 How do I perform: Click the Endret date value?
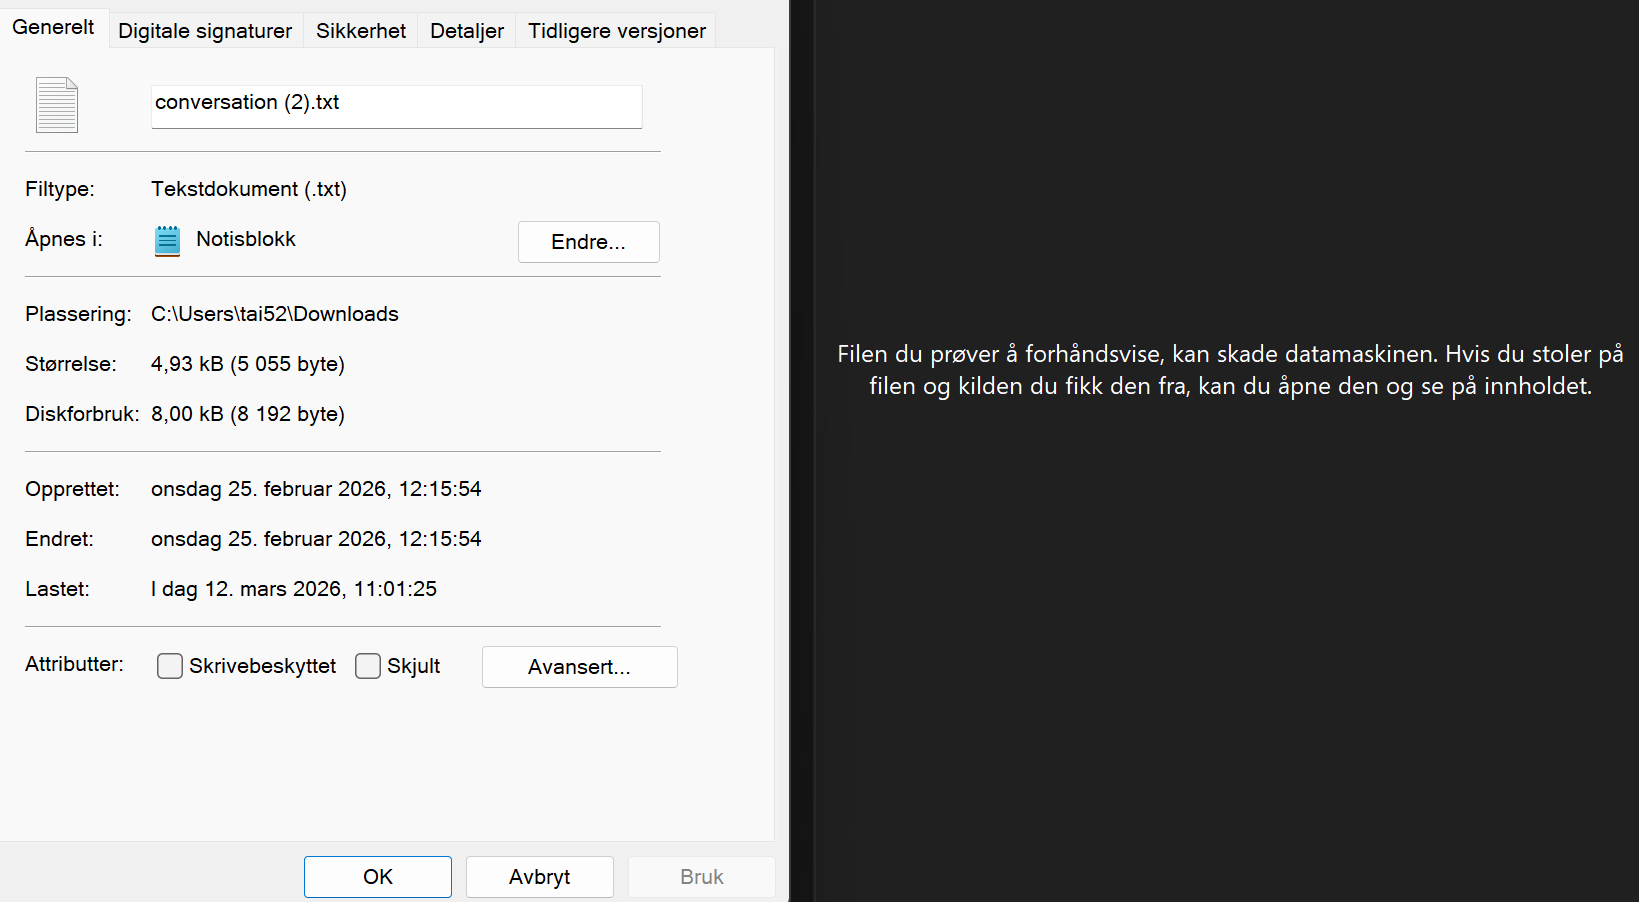316,539
